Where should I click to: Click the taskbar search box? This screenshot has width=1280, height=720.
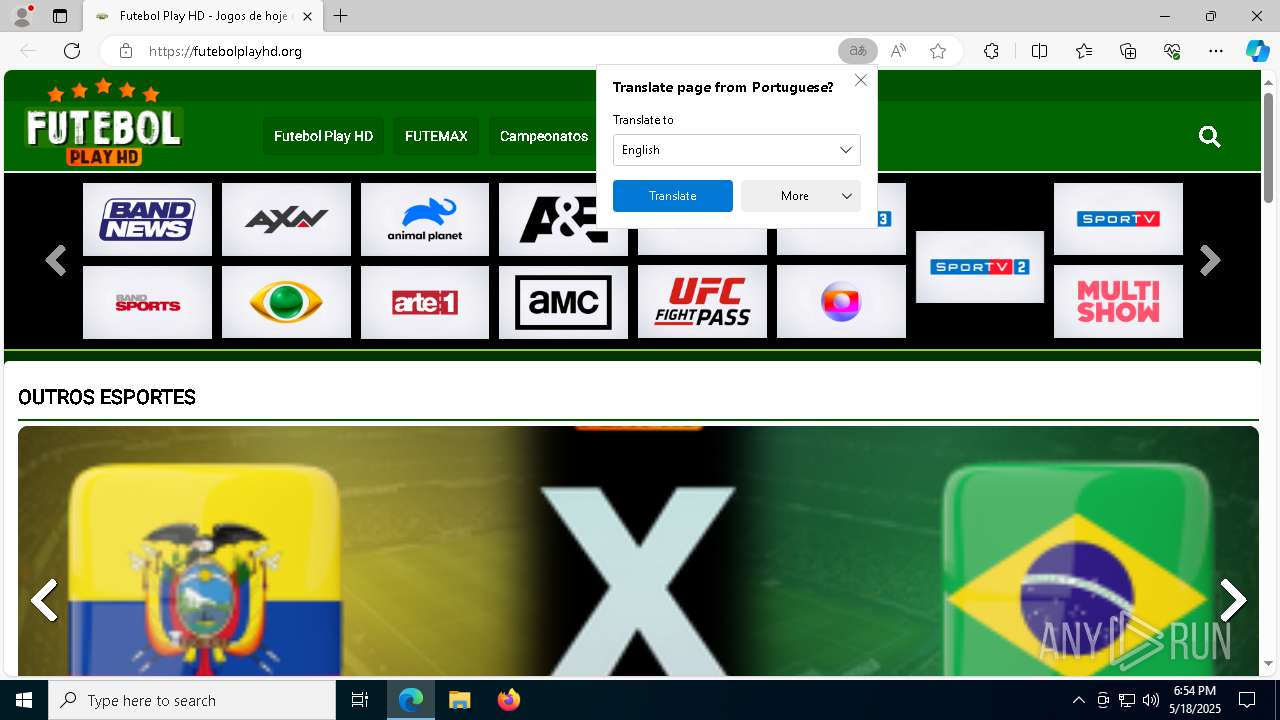pos(192,700)
